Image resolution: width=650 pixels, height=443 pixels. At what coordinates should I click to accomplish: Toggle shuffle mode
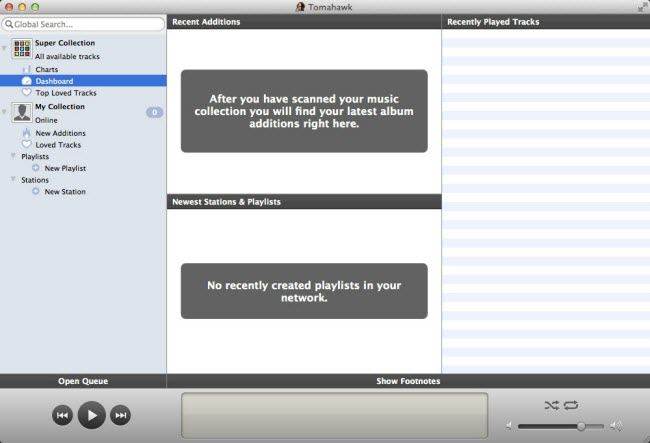tap(552, 405)
